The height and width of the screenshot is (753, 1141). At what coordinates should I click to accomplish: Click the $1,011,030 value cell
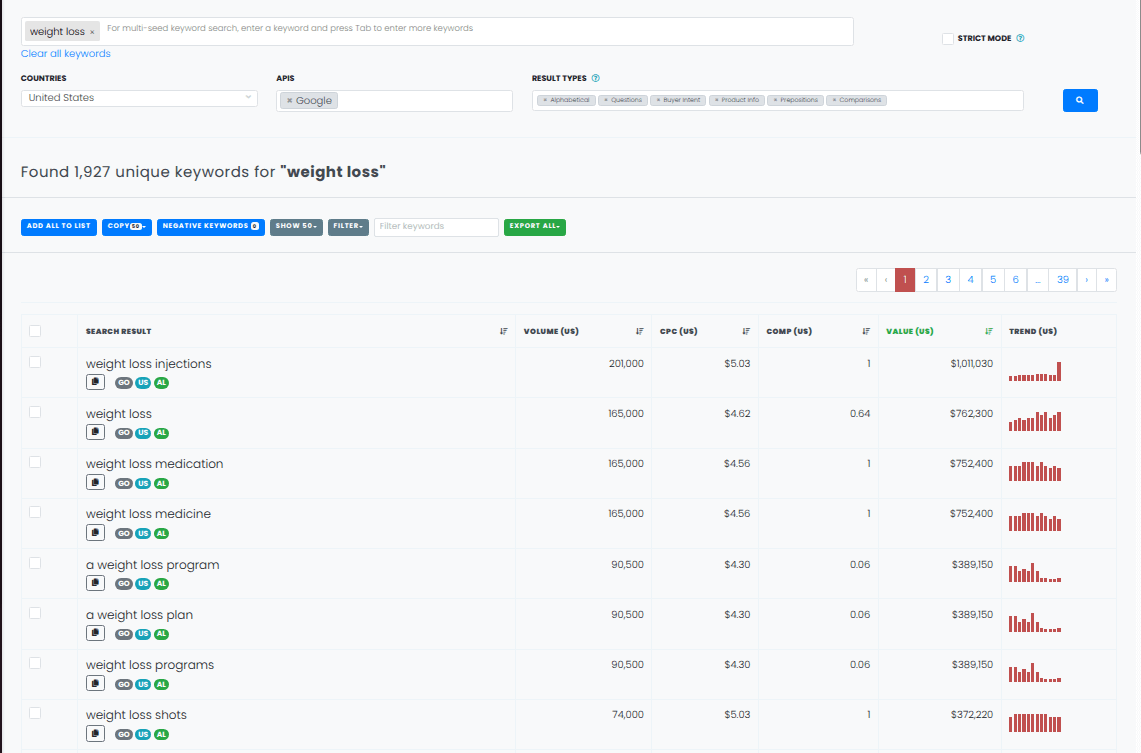(x=971, y=364)
